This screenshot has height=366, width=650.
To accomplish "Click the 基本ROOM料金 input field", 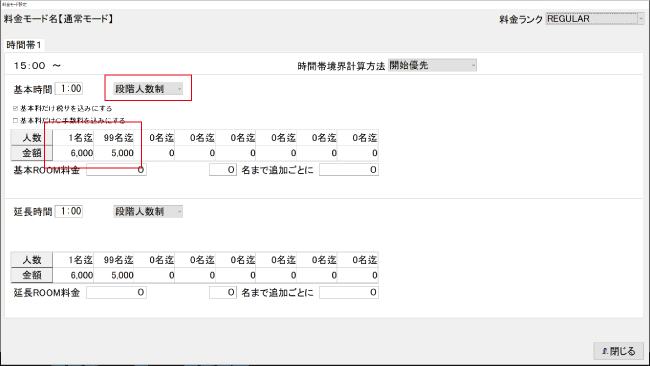I will [116, 170].
